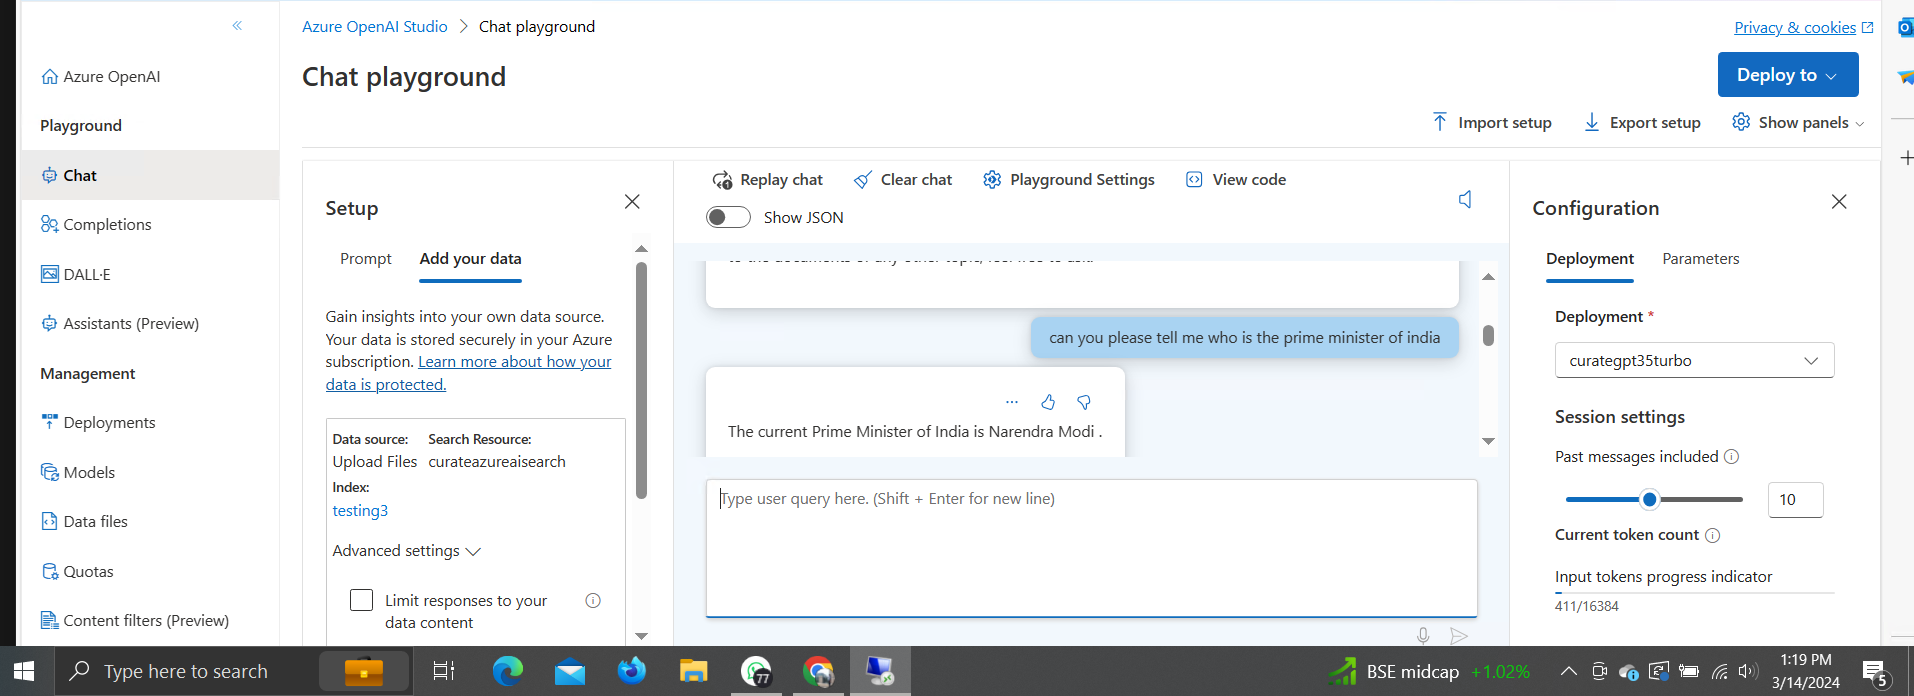Click the microphone icon below query box

1423,636
